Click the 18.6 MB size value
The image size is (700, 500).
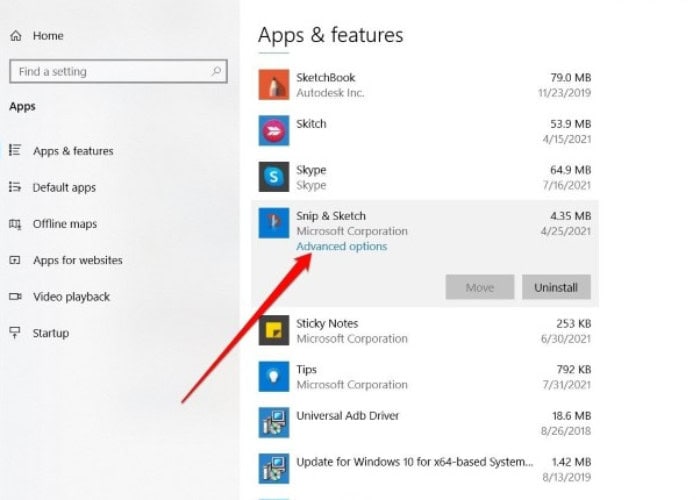tap(571, 416)
